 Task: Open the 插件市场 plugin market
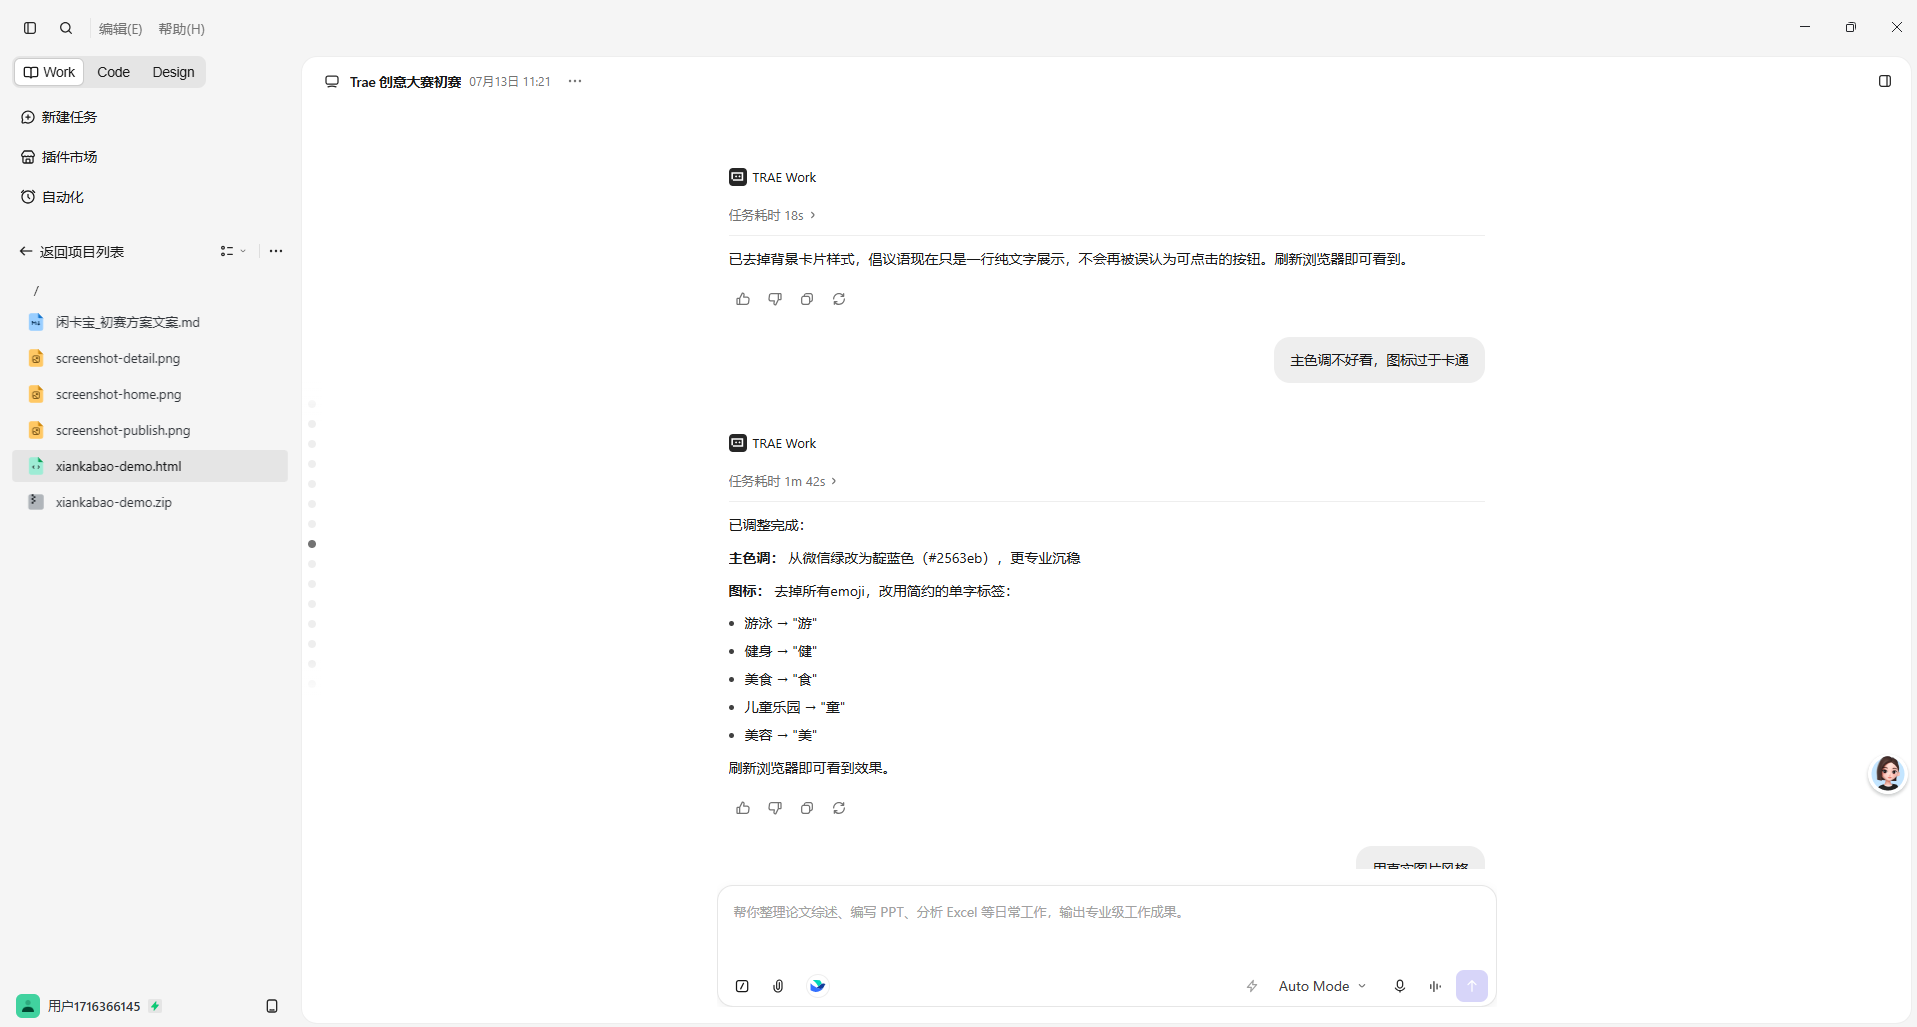point(59,157)
